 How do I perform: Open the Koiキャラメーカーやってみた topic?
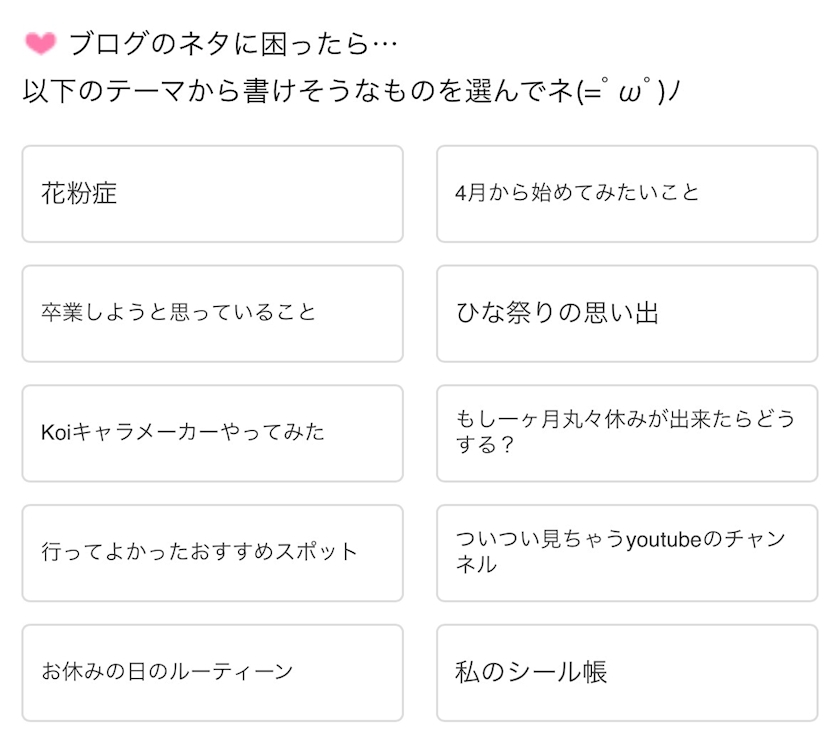coord(212,433)
